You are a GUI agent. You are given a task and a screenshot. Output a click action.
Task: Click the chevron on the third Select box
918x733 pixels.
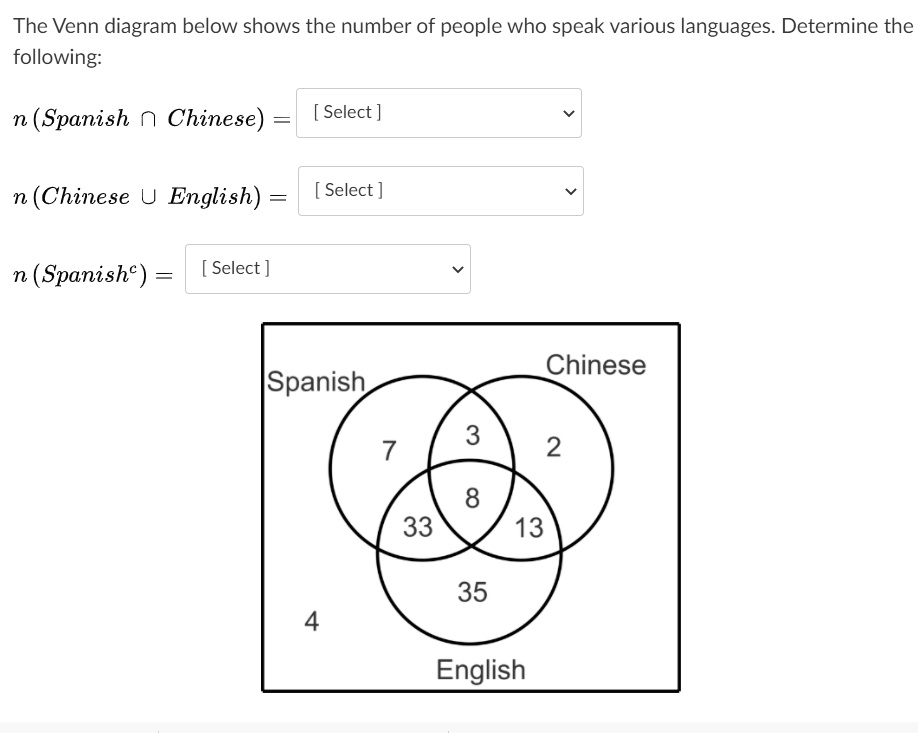click(x=457, y=268)
